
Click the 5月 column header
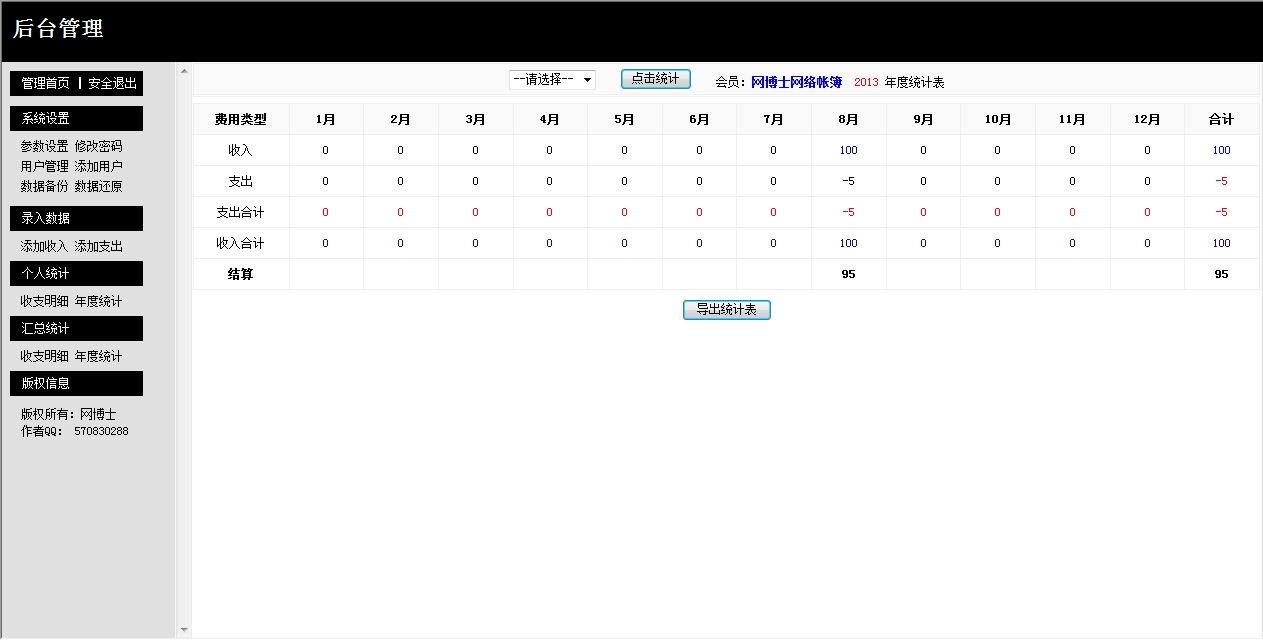point(624,119)
